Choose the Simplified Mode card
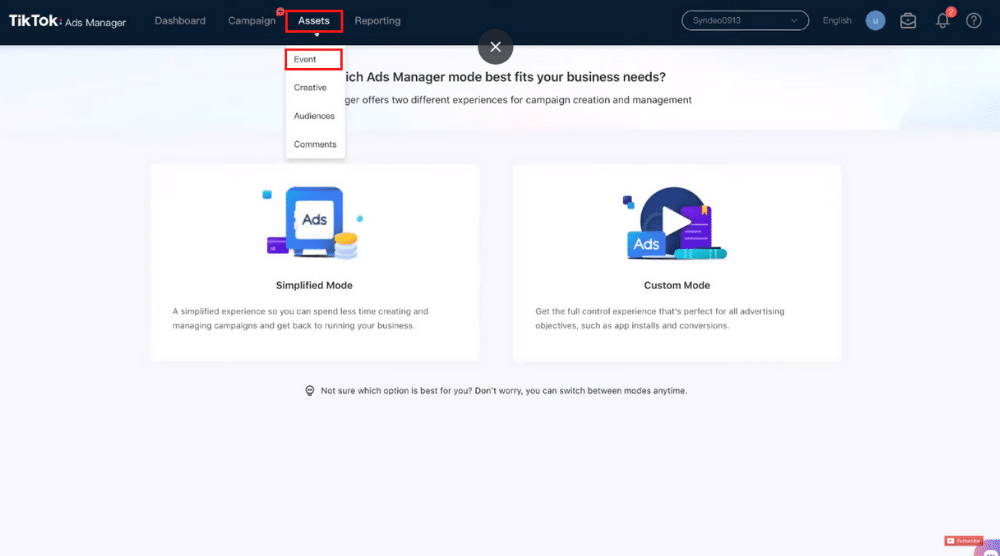 coord(314,263)
